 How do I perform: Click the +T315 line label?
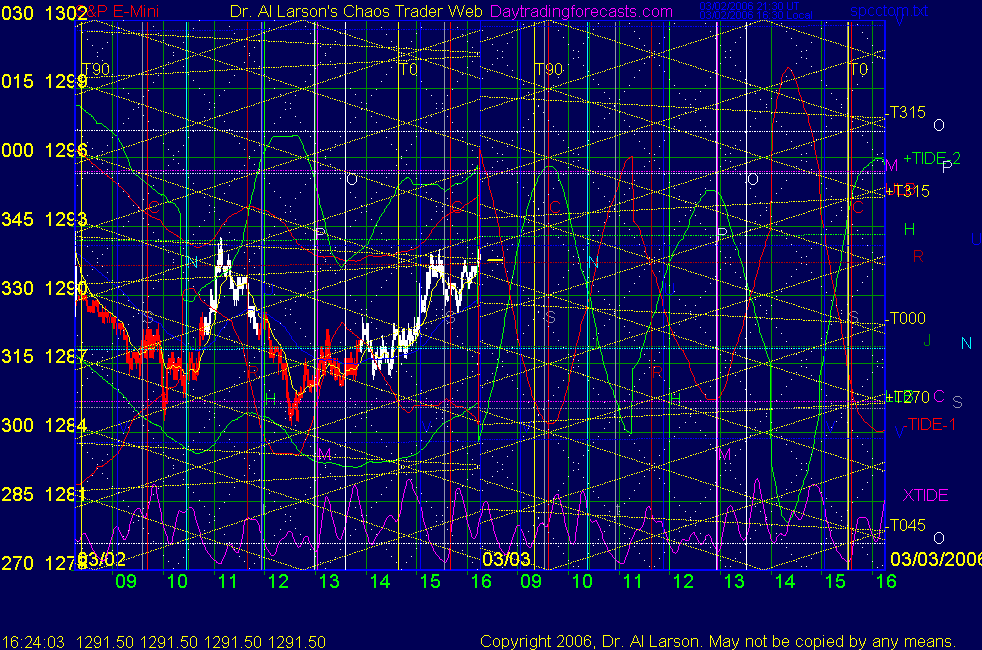click(907, 191)
